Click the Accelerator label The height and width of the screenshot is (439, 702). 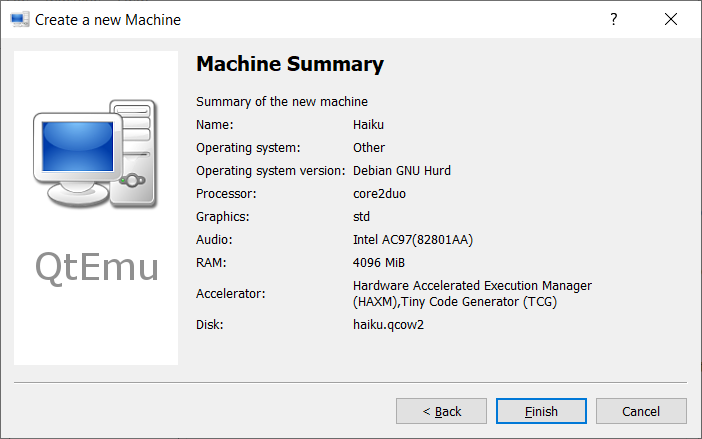(x=229, y=294)
